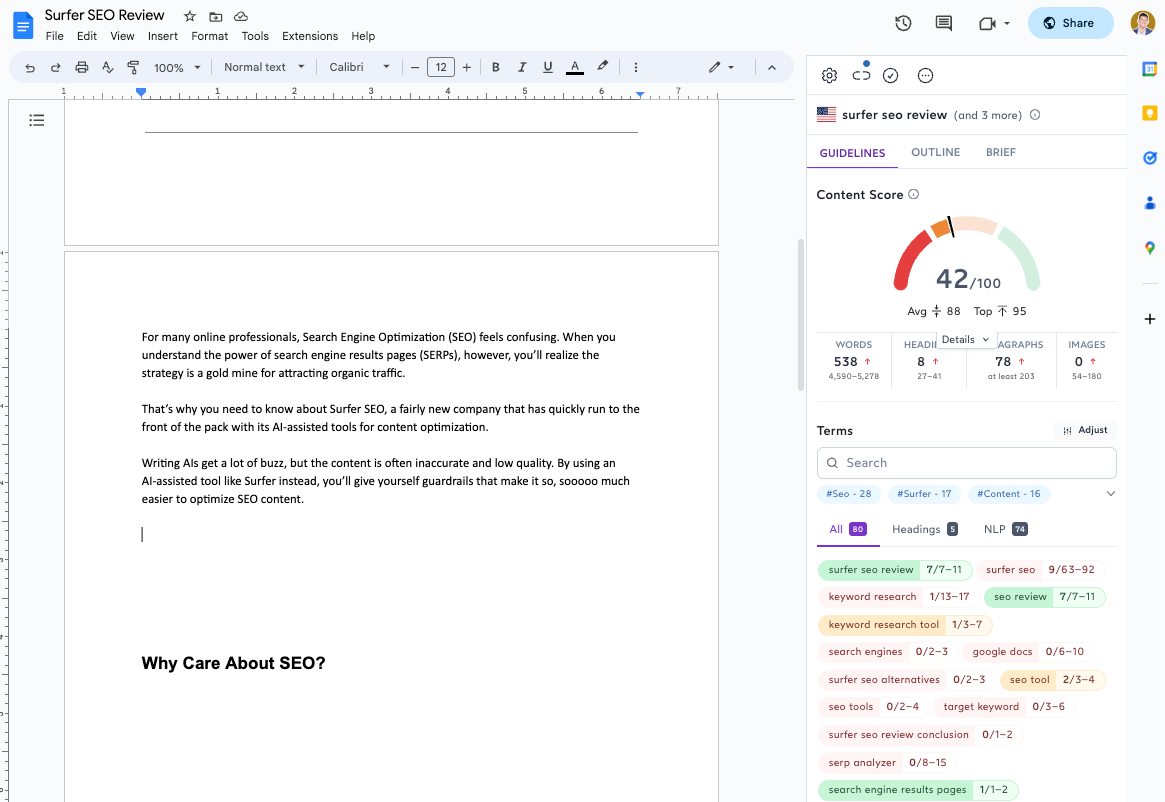Switch to the BRIEF tab
This screenshot has height=802, width=1165.
[x=1001, y=152]
